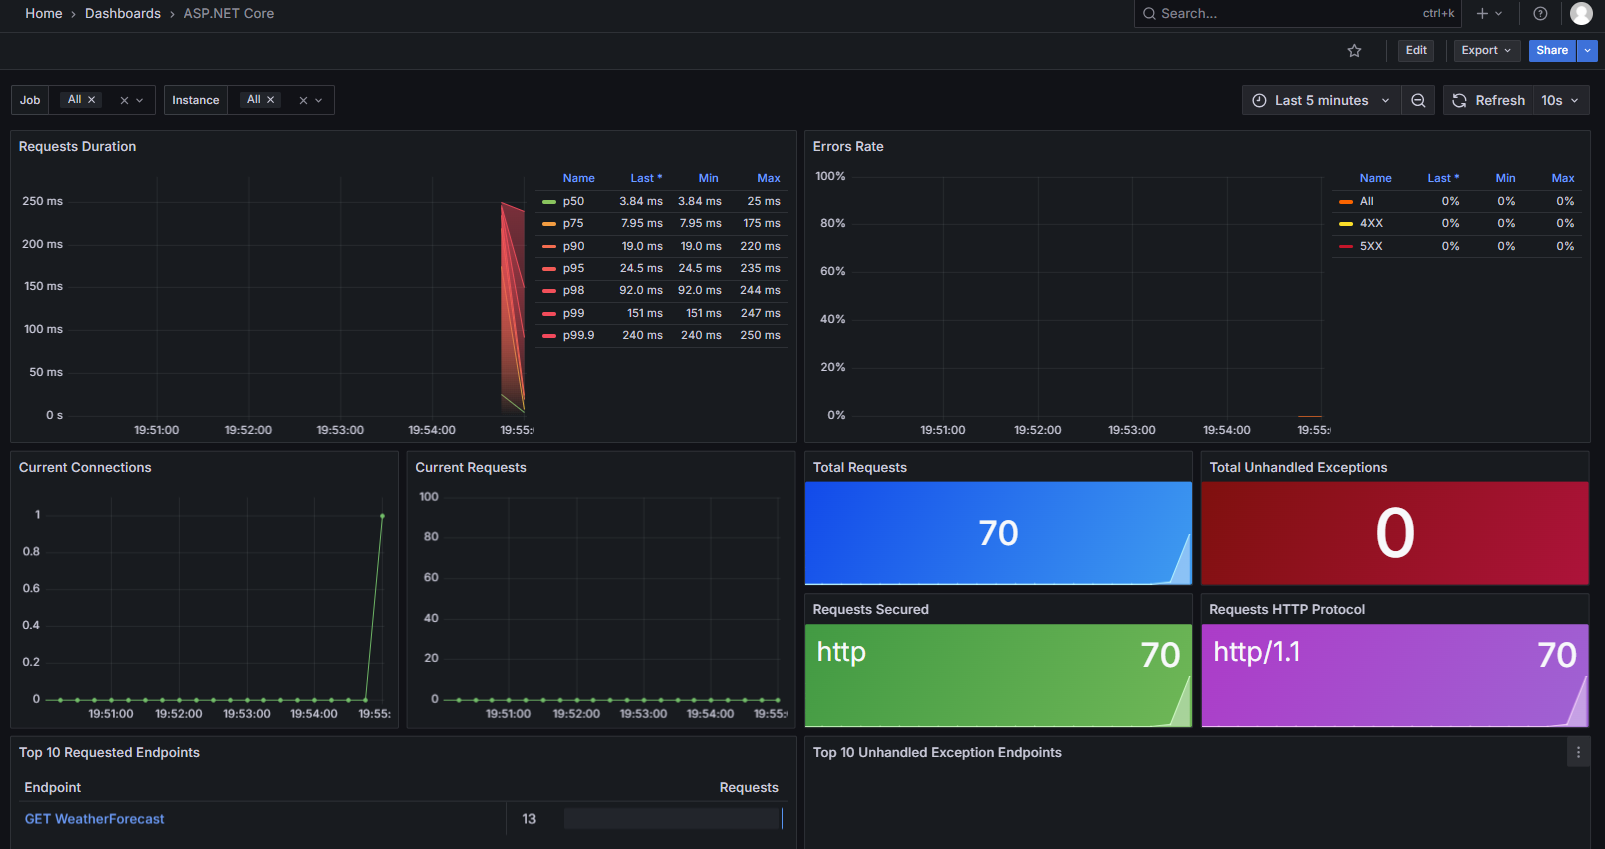
Task: Click the Refresh dashboard button
Action: (x=1489, y=100)
